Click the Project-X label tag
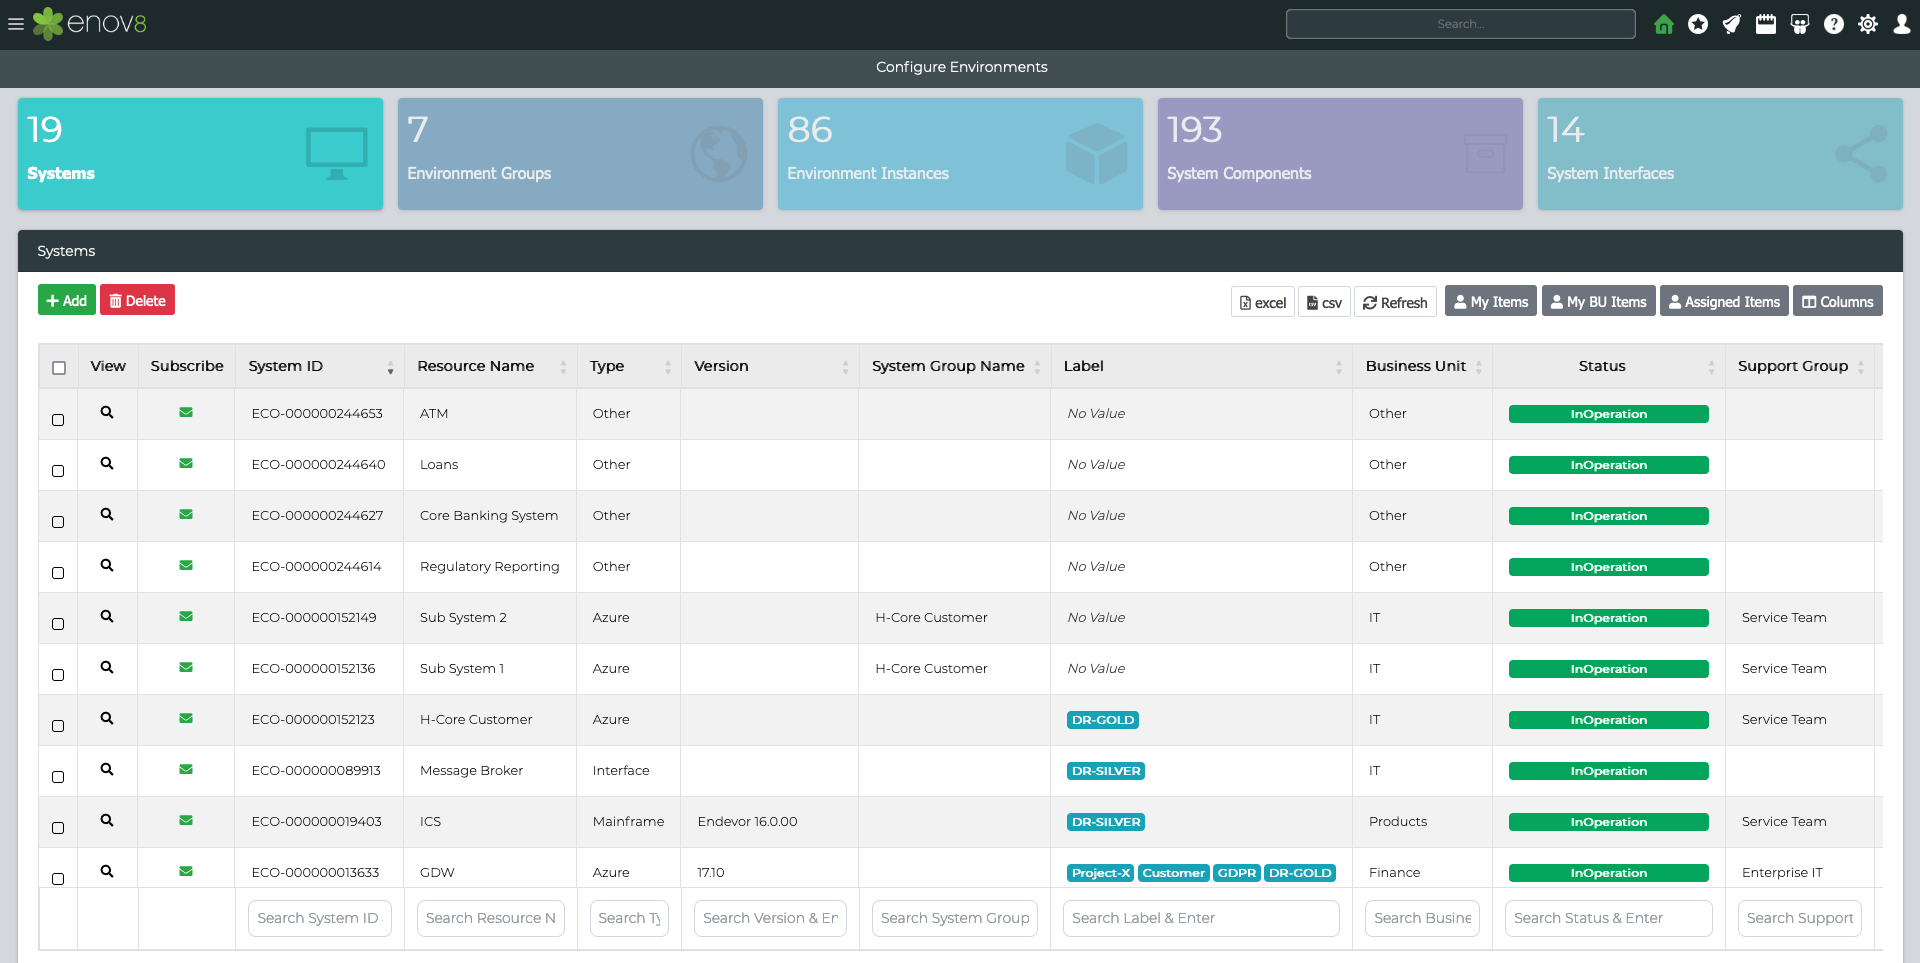1920x963 pixels. (1101, 873)
